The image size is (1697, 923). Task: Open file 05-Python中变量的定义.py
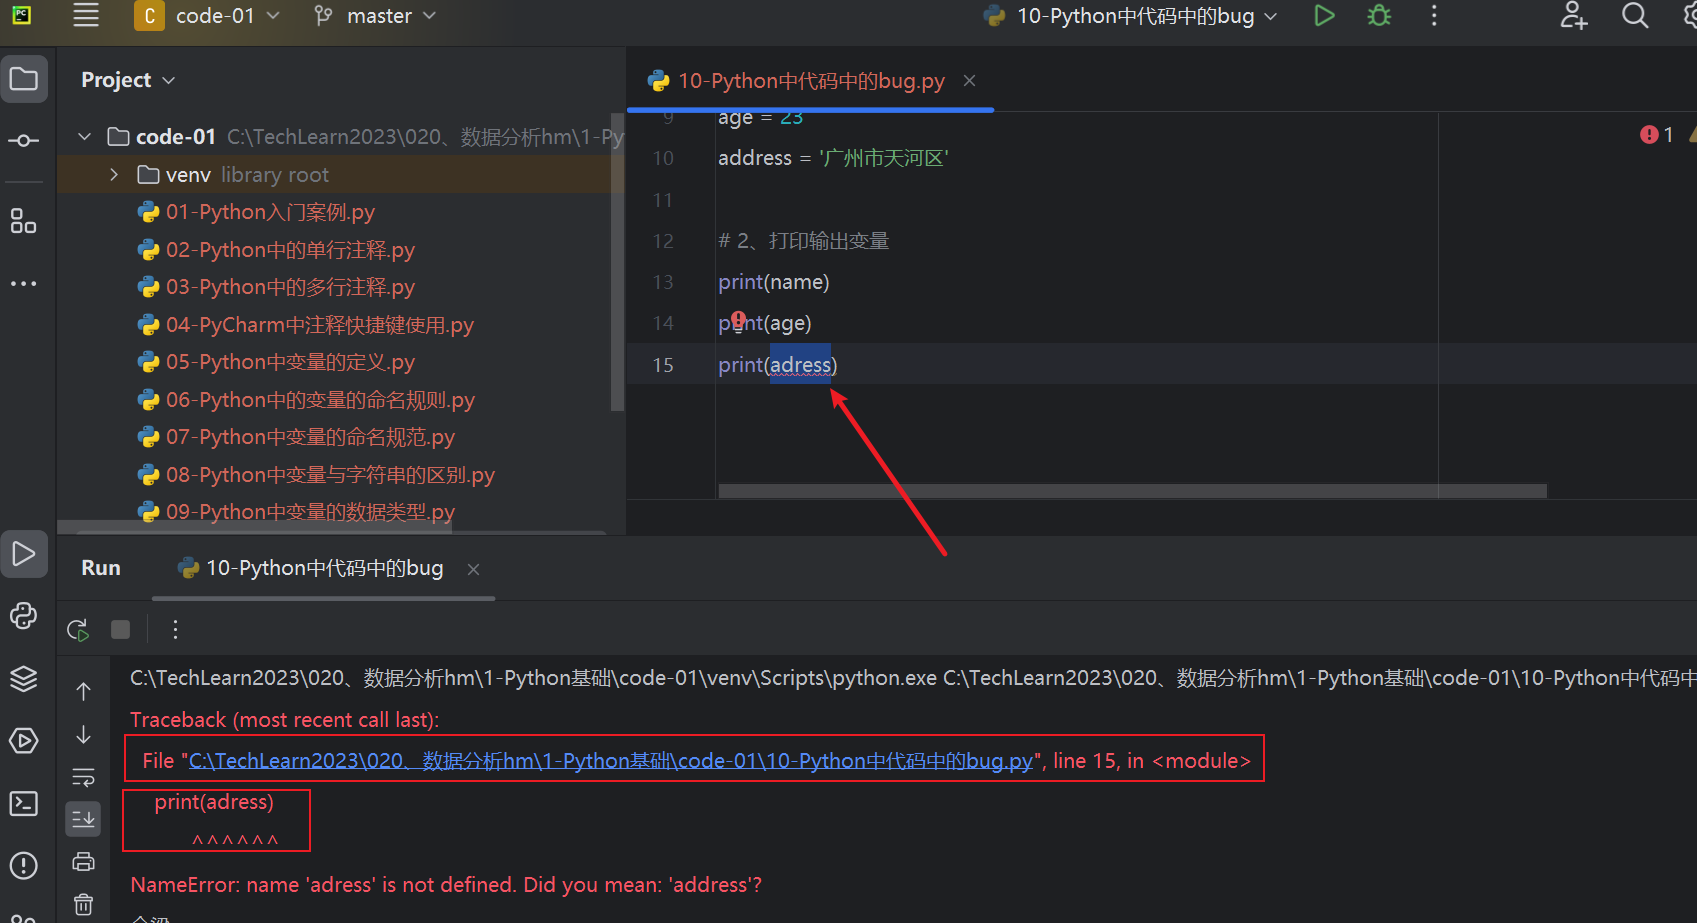coord(290,362)
